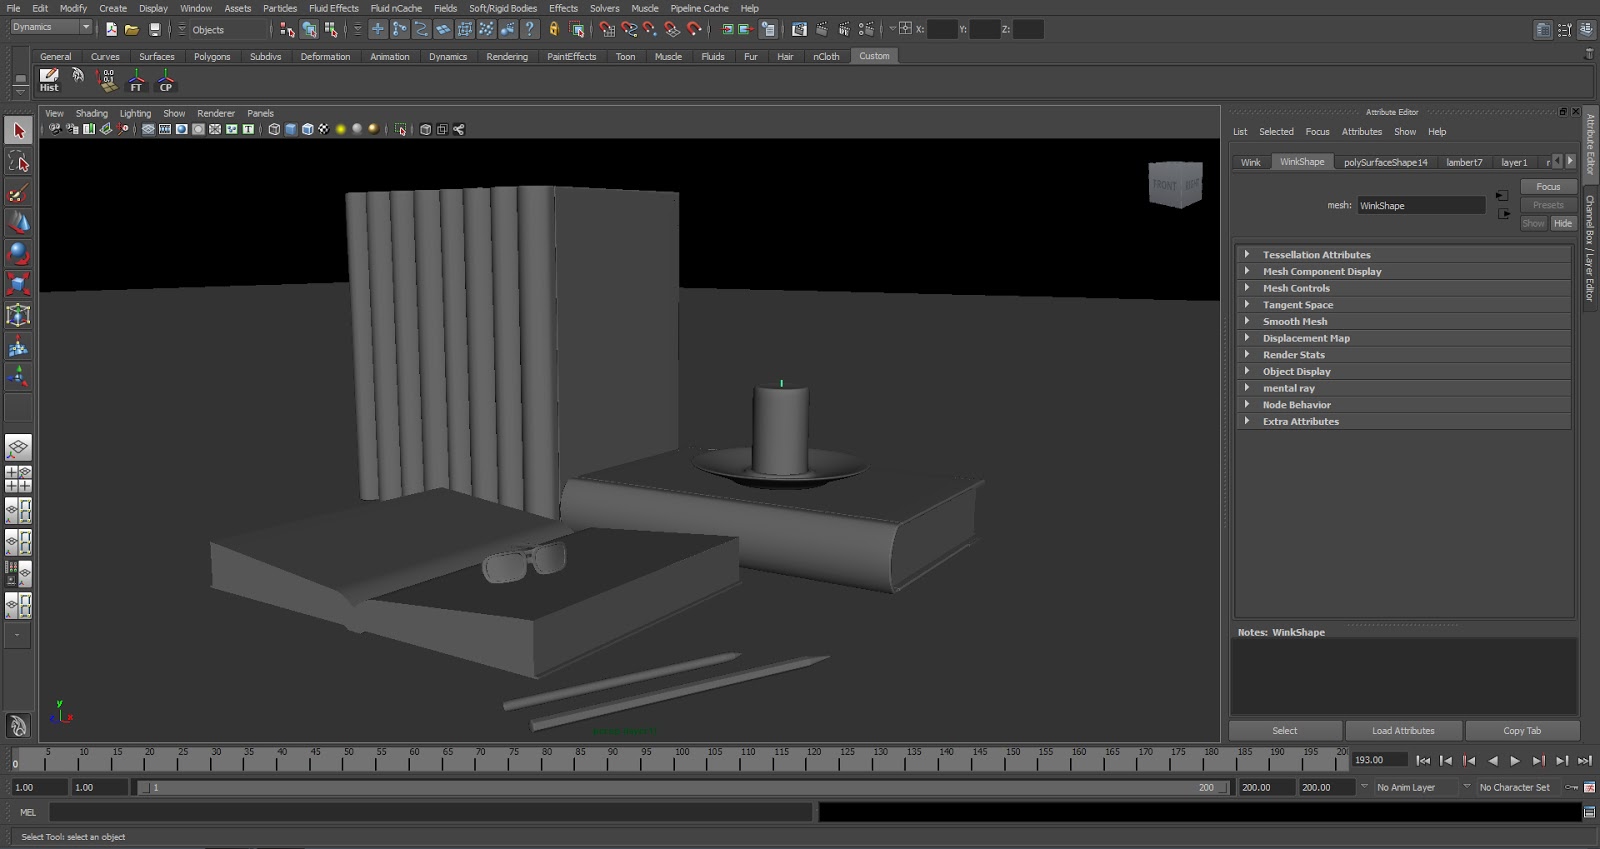Open Render Settings from the status line
The image size is (1600, 849).
866,29
